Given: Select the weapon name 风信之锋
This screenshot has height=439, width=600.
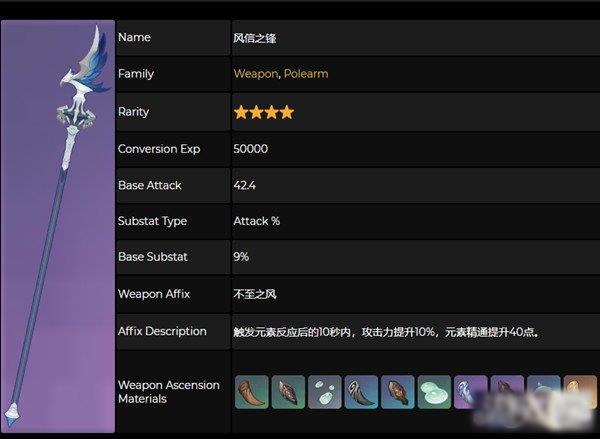Looking at the screenshot, I should [x=255, y=38].
